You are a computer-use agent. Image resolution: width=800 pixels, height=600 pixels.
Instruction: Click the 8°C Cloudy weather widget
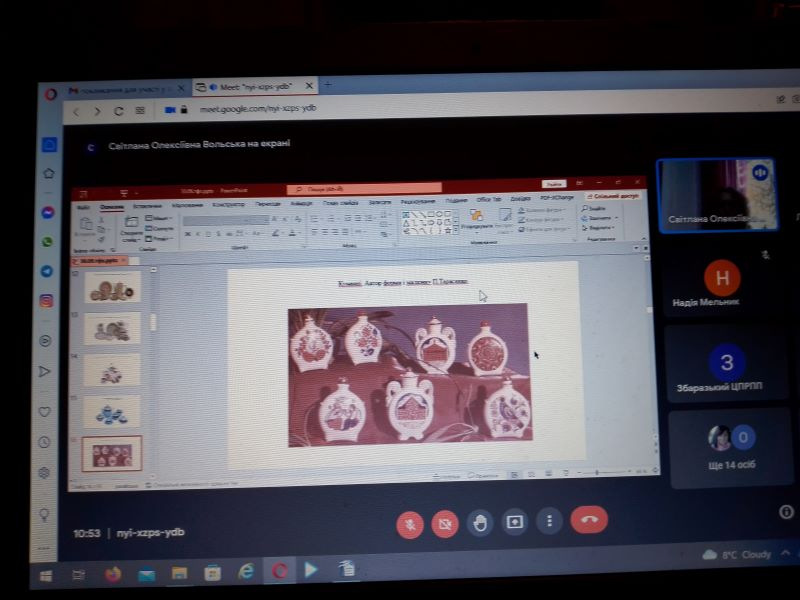737,555
